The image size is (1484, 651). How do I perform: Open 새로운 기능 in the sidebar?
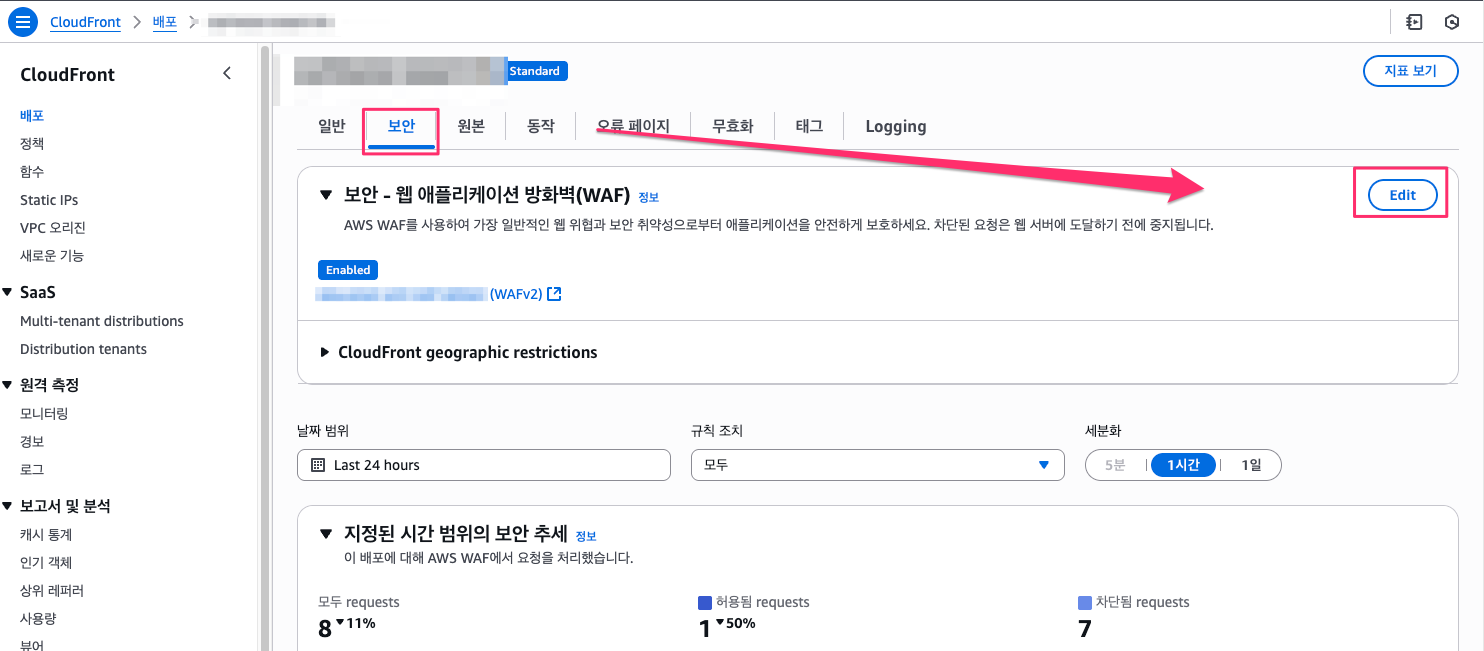pyautogui.click(x=52, y=256)
